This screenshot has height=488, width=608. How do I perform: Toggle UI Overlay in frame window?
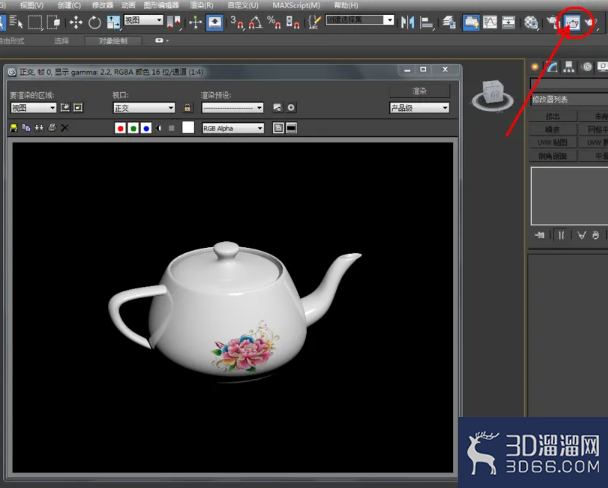pos(278,128)
